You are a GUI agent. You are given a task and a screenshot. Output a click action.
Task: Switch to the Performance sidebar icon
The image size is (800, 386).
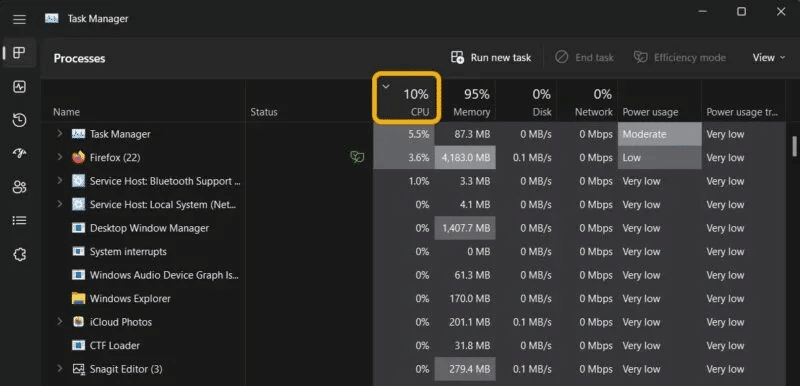pyautogui.click(x=19, y=86)
